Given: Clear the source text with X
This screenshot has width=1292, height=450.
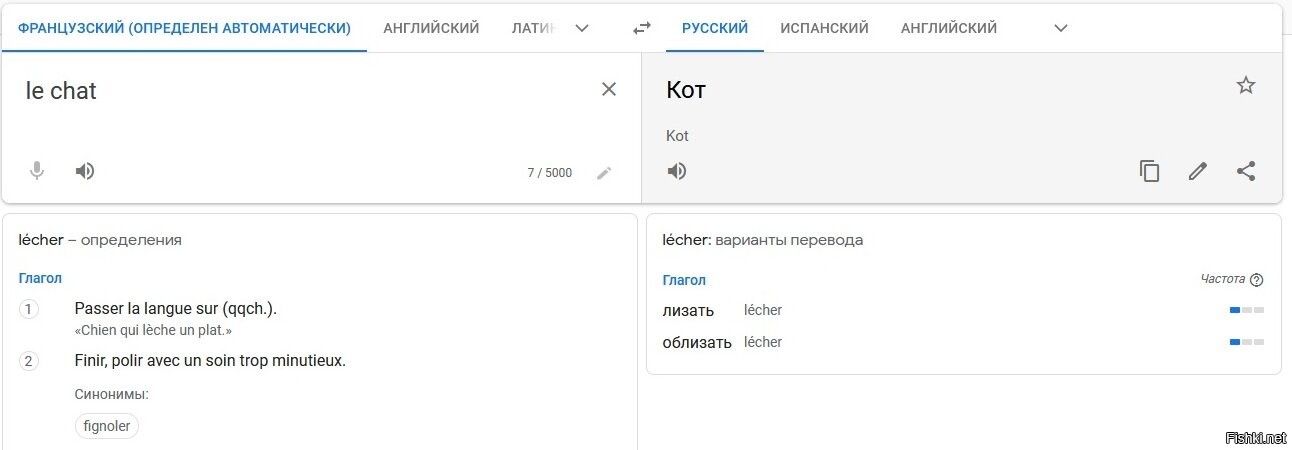Looking at the screenshot, I should coord(608,89).
